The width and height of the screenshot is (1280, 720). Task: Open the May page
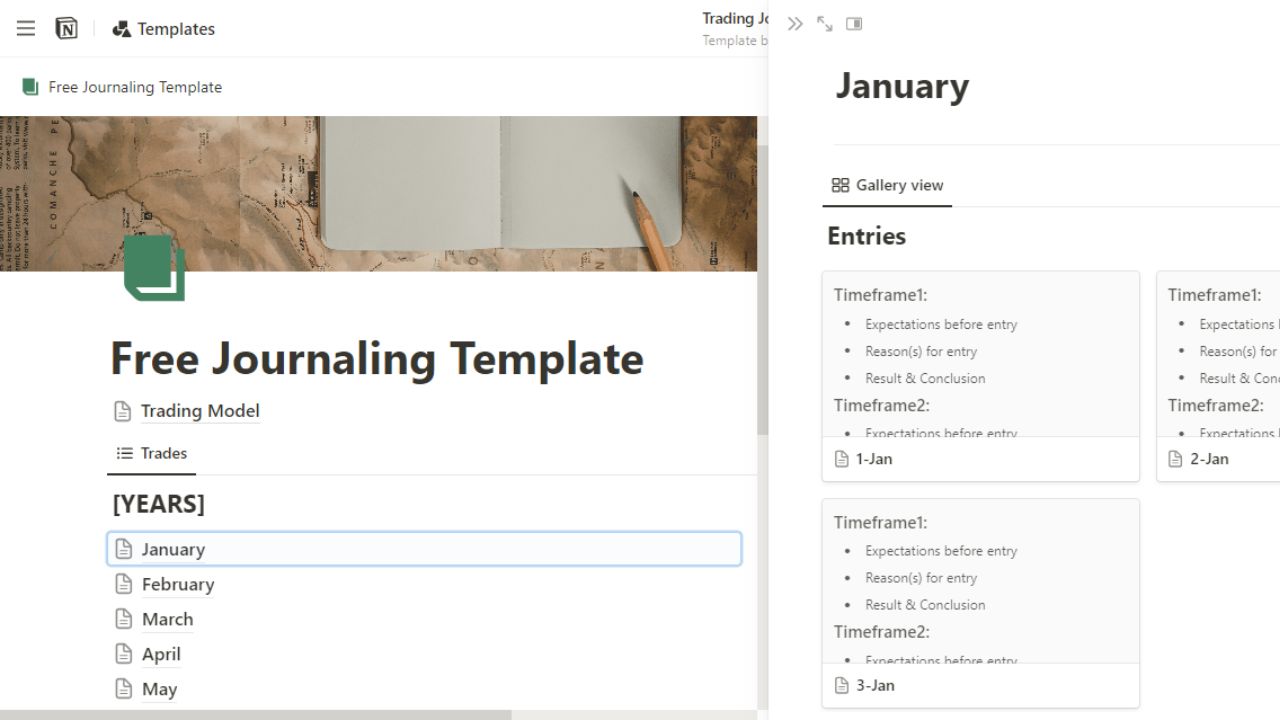pyautogui.click(x=160, y=688)
